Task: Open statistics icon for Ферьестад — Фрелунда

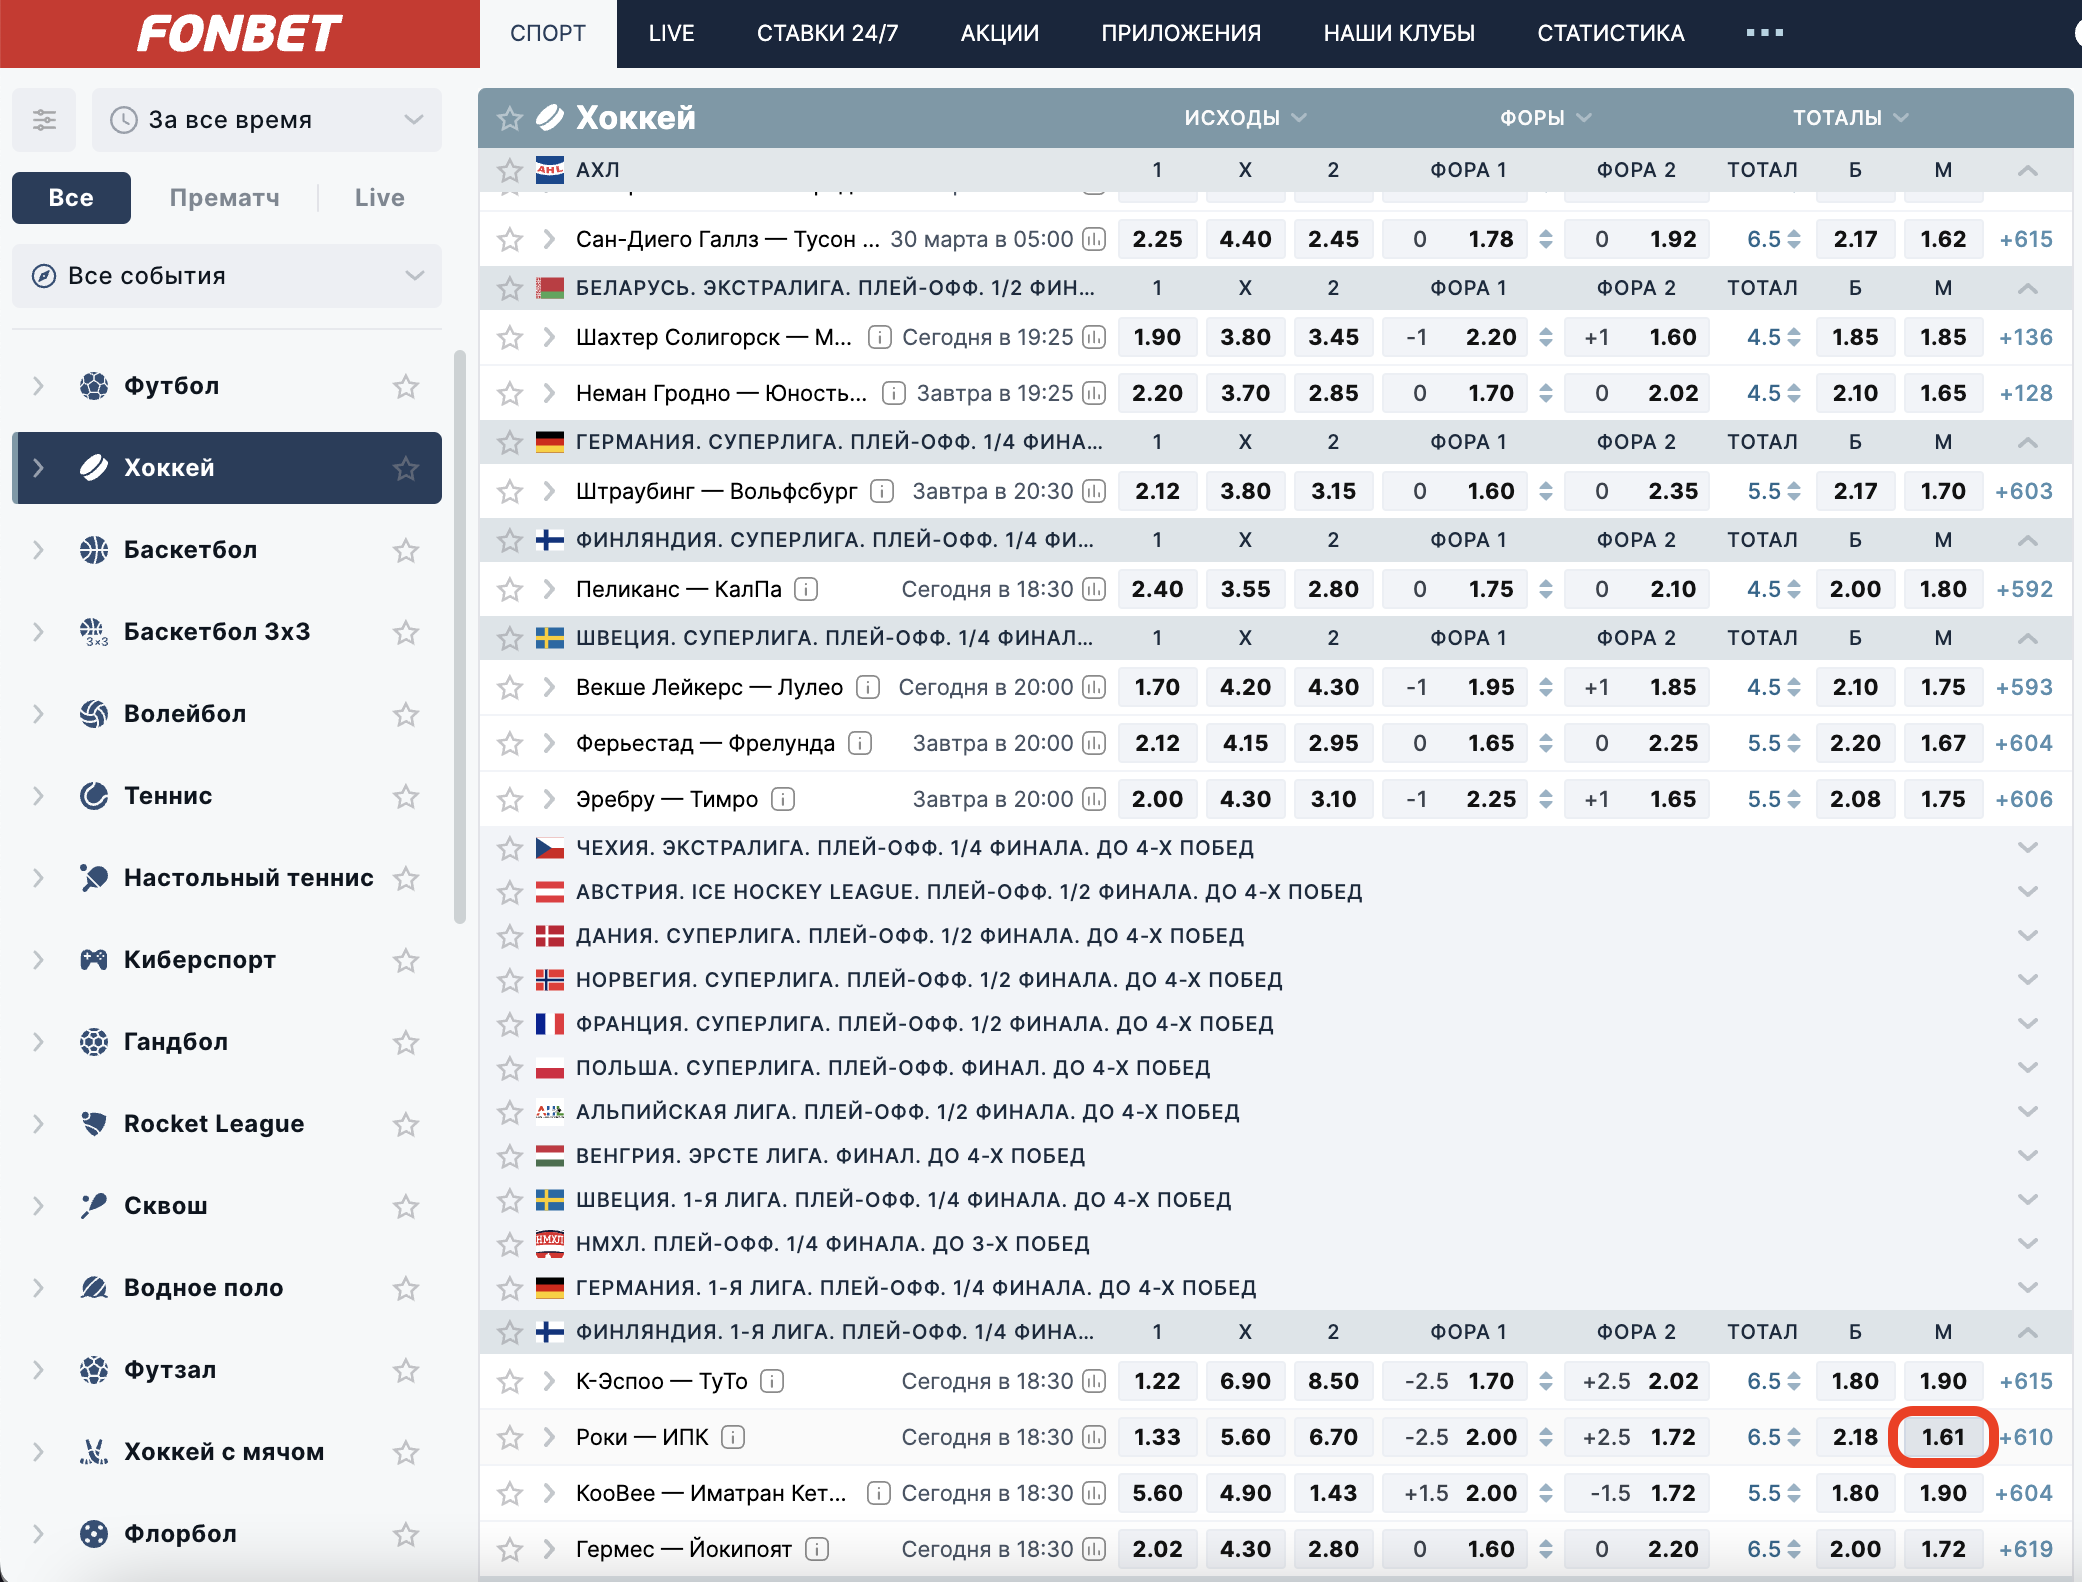Action: 1095,743
